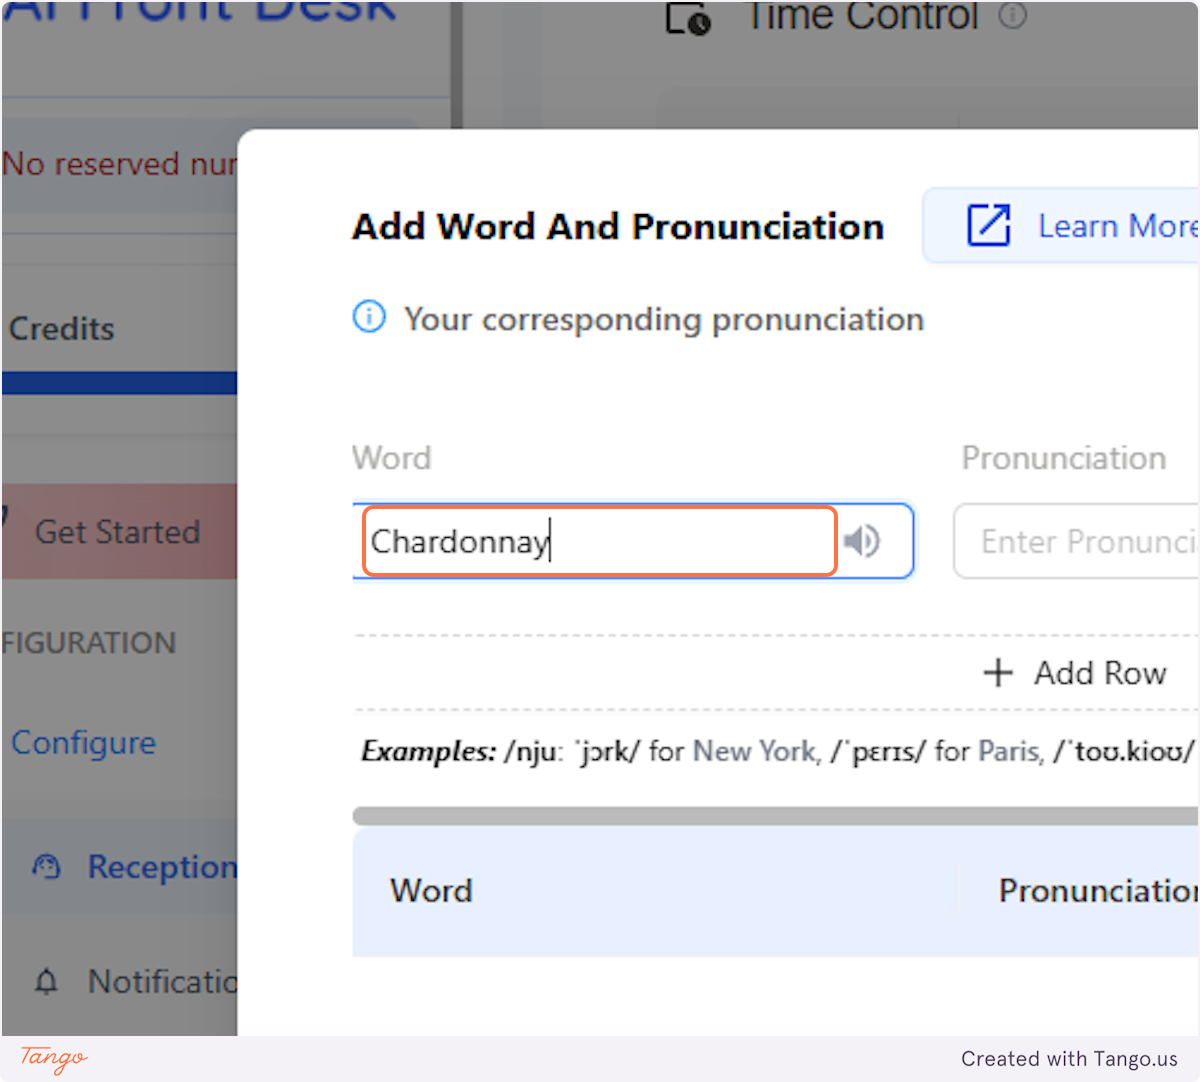Add a new word row
Viewport: 1200px width, 1082px height.
click(x=1075, y=673)
